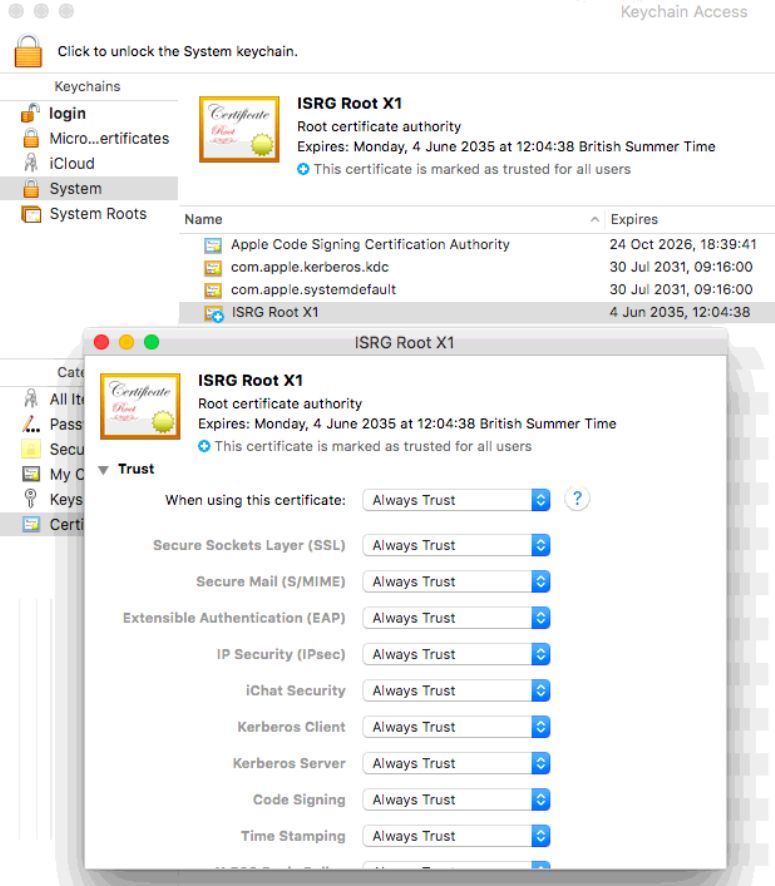Click the Keys category key icon
Screen dimensions: 775x886
(x=31, y=499)
